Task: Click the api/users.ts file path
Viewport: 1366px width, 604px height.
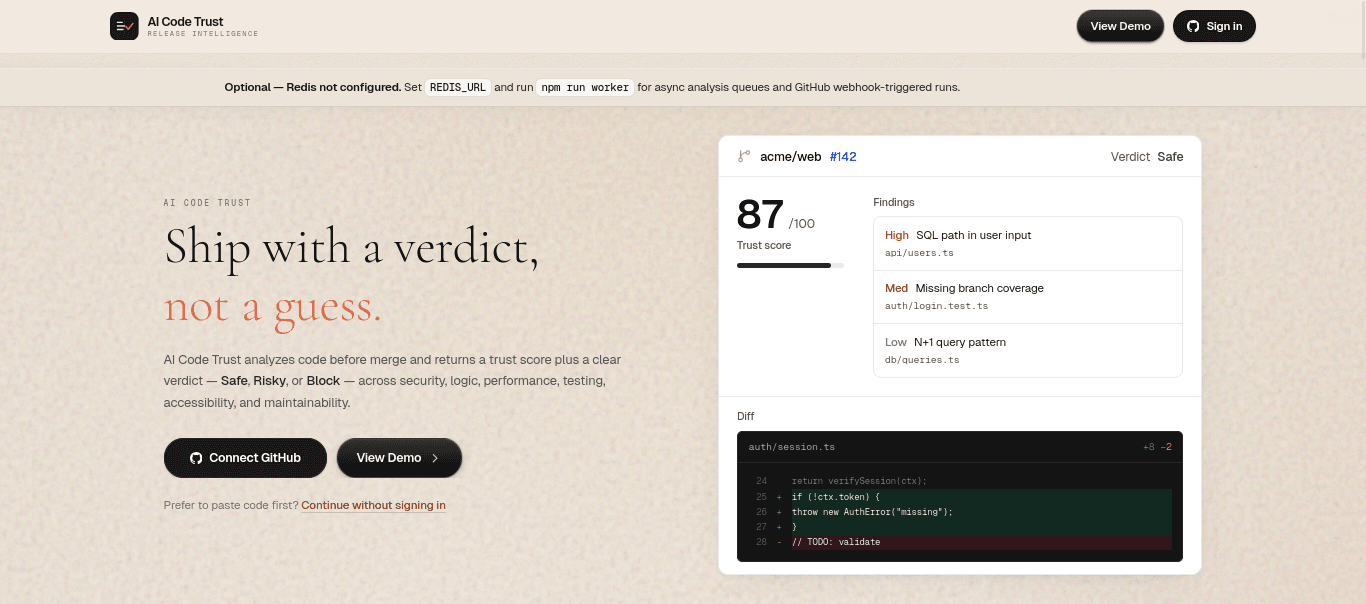Action: coord(919,253)
